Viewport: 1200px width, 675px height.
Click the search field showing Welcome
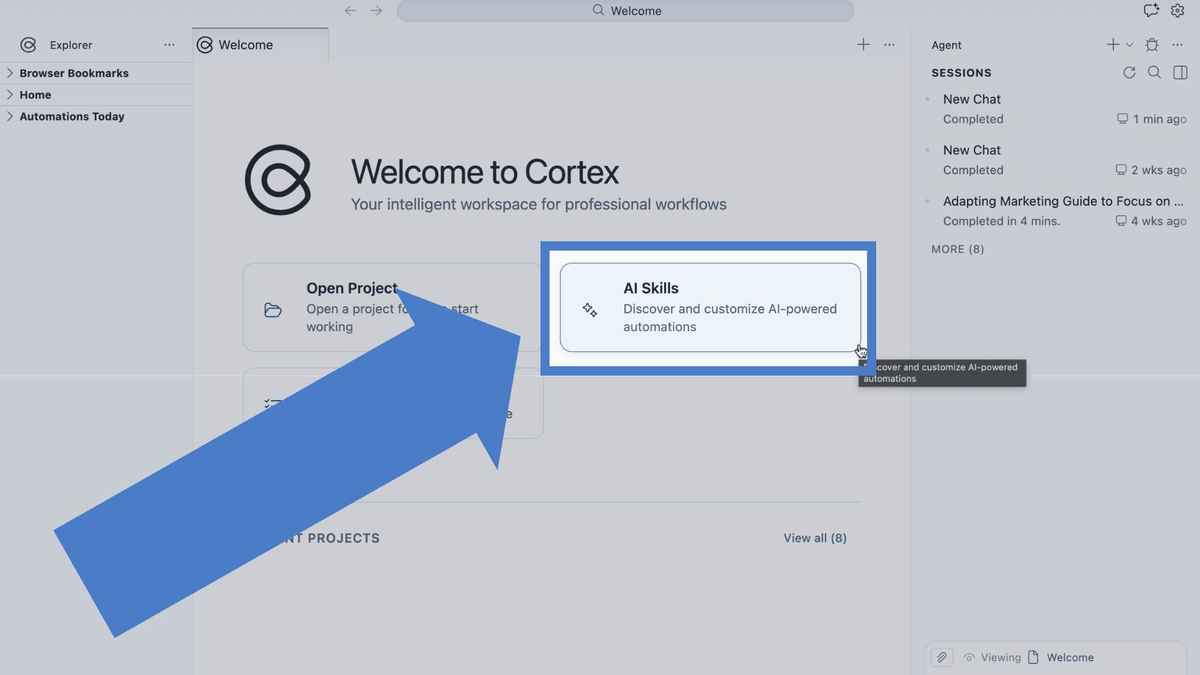point(625,11)
